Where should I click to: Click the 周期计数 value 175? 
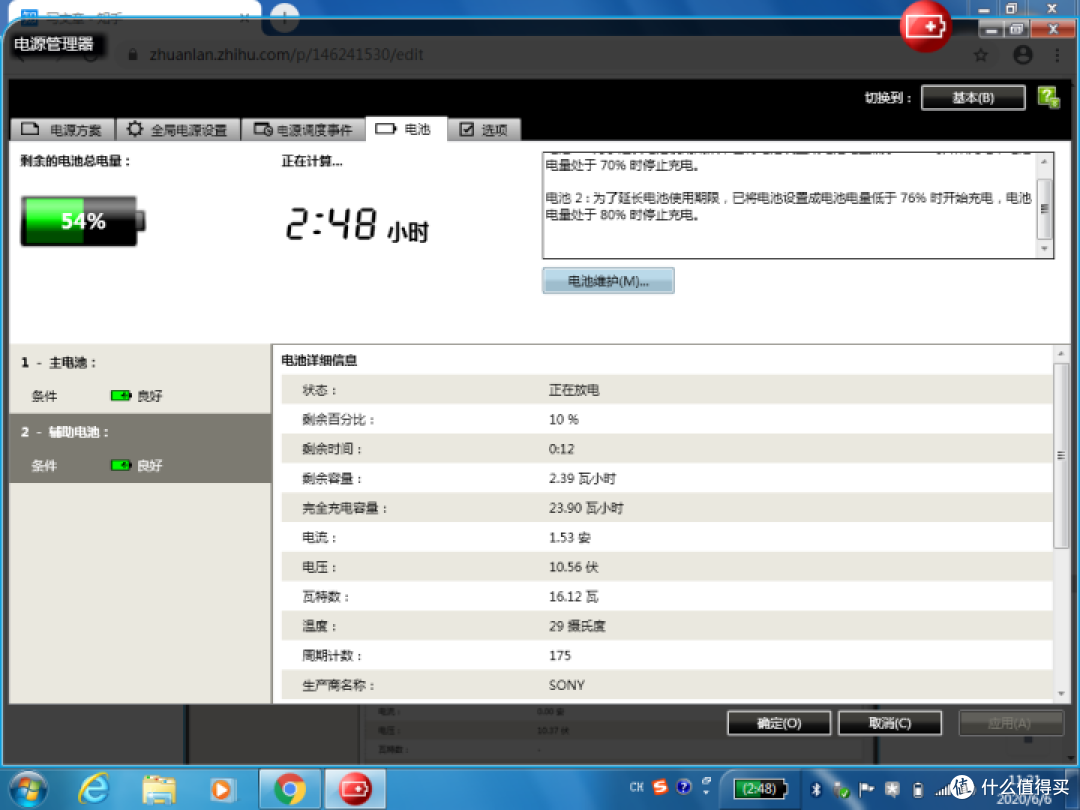560,656
